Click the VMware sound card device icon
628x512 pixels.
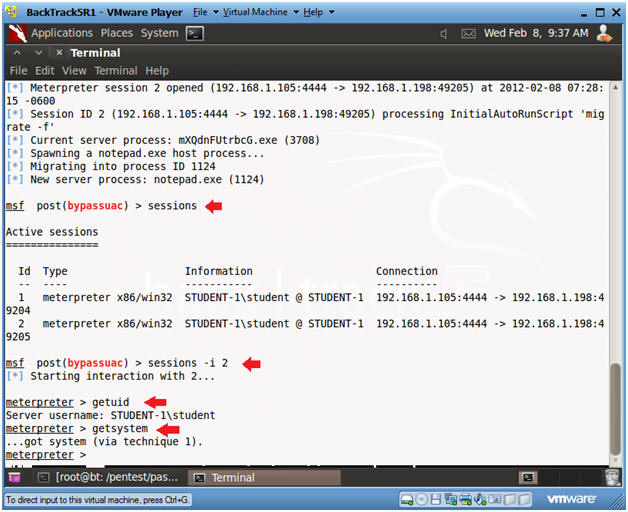point(479,499)
